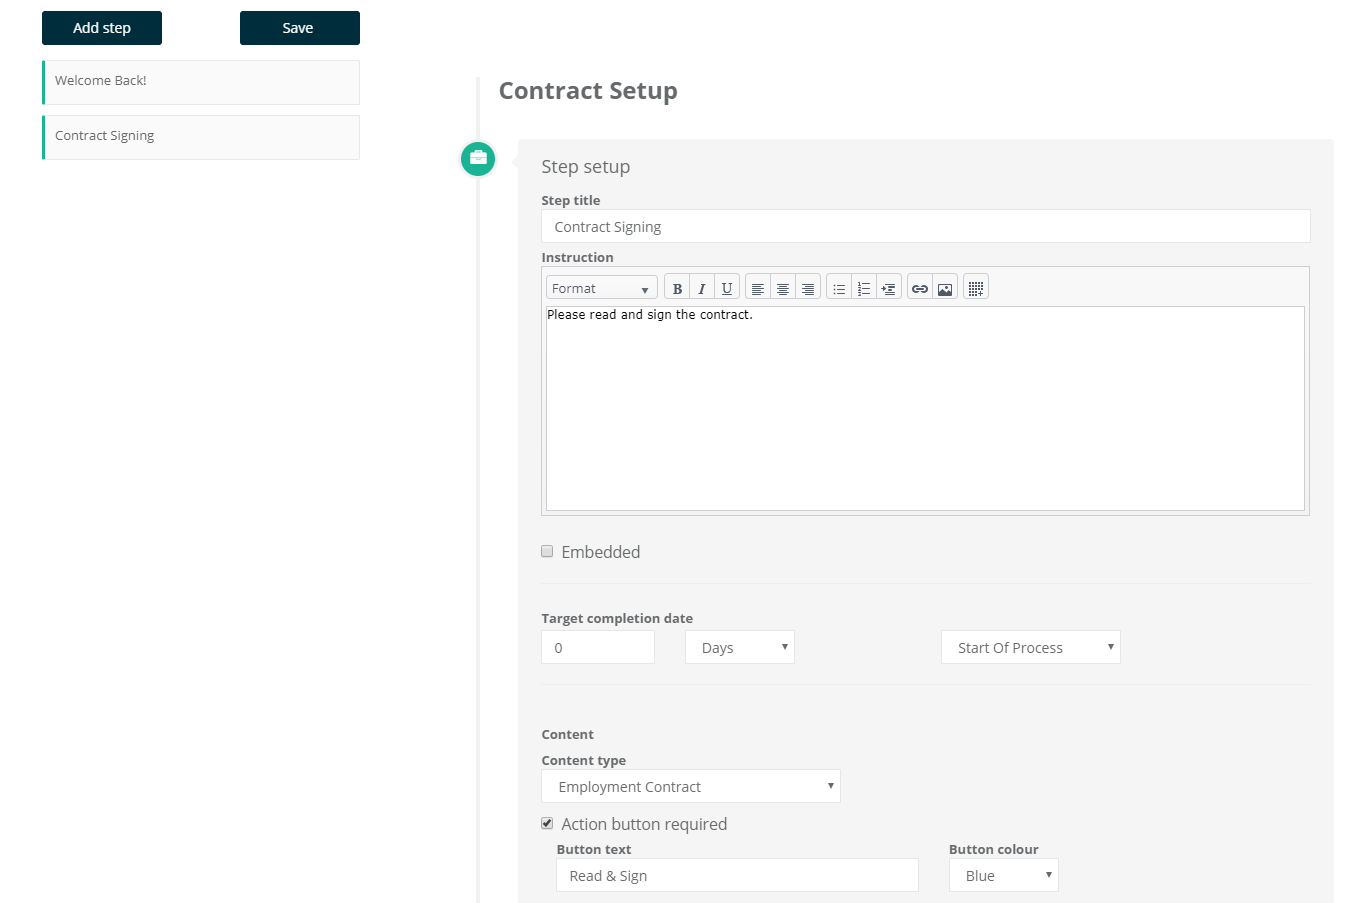The image size is (1367, 903).
Task: Click the Add step button
Action: tap(102, 28)
